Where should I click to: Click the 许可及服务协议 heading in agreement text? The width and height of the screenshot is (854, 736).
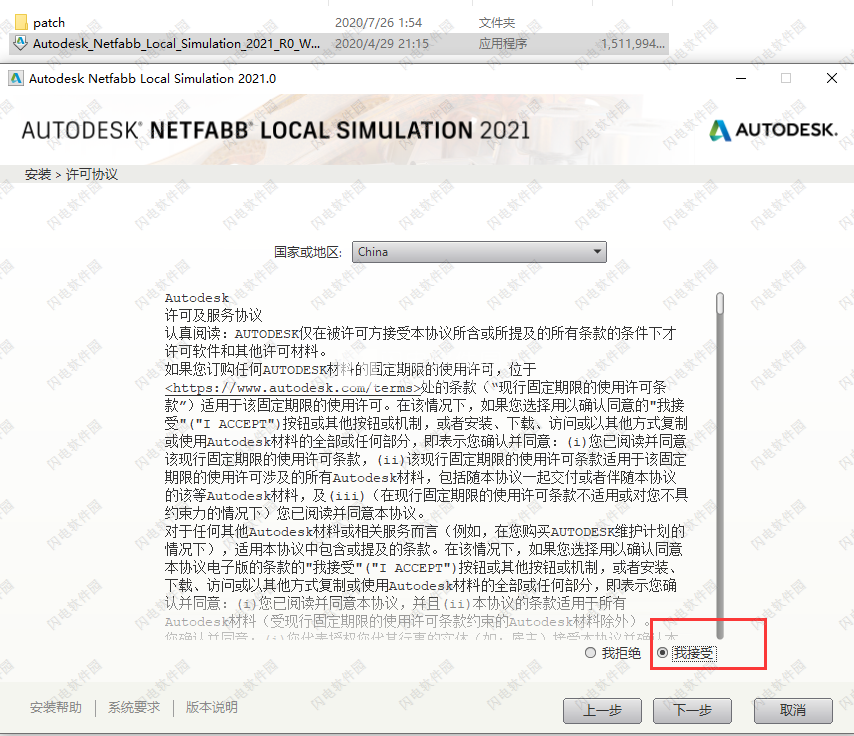[214, 315]
